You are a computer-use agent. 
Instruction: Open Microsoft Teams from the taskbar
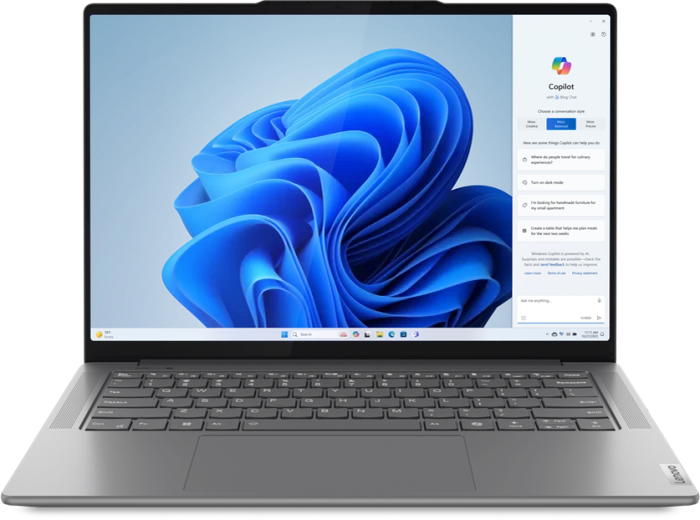(416, 334)
